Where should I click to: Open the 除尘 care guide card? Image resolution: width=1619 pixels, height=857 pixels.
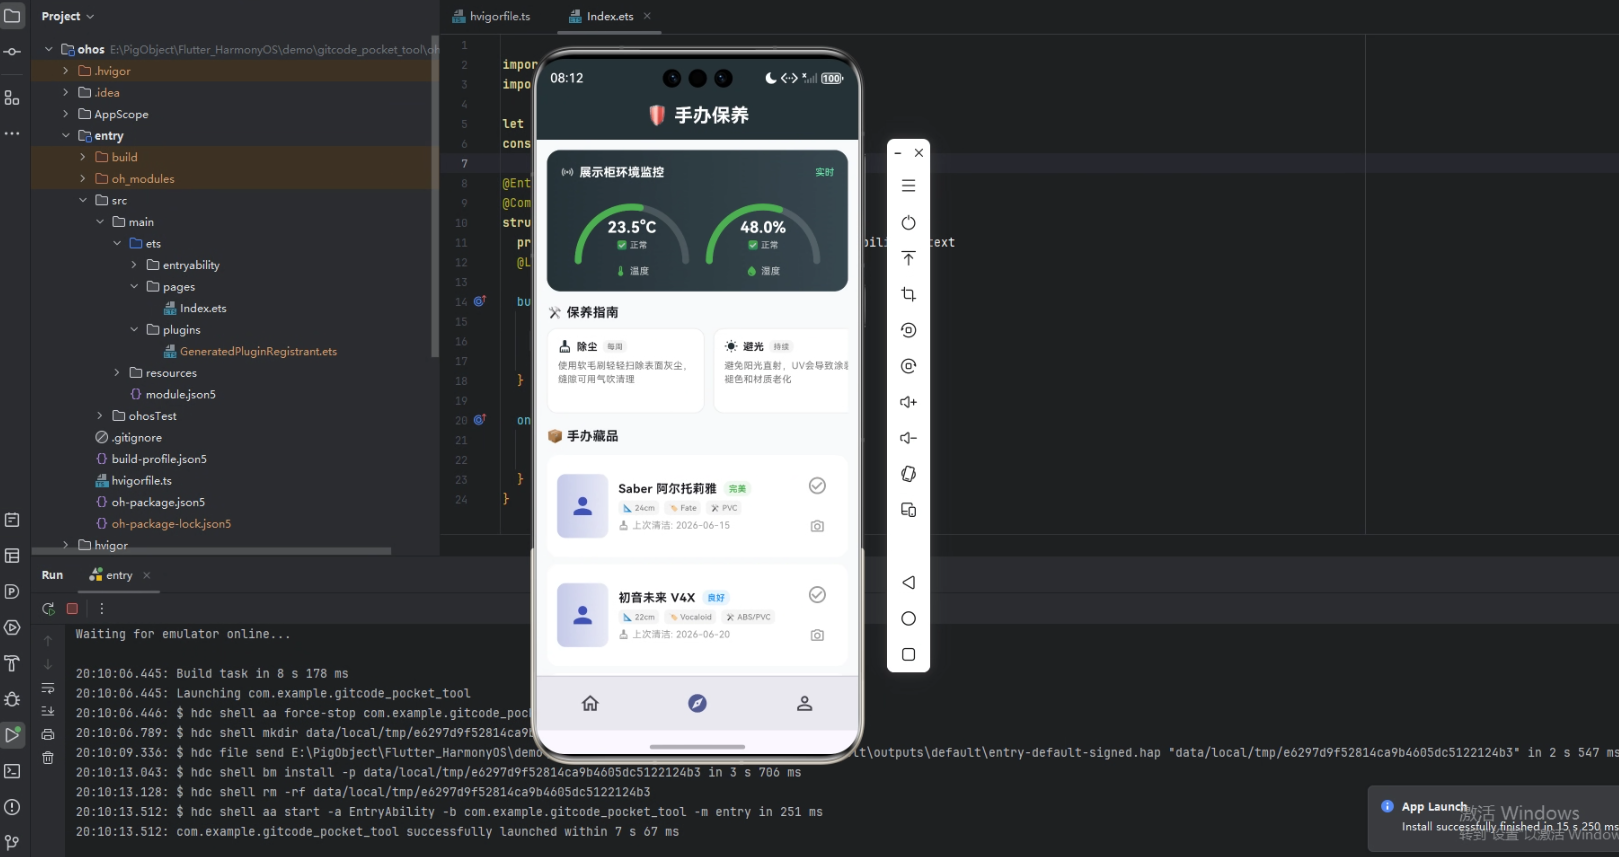pos(626,370)
